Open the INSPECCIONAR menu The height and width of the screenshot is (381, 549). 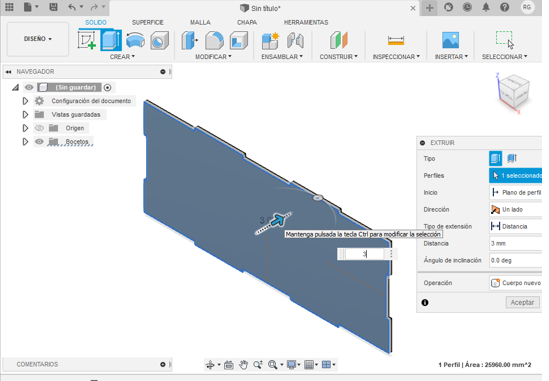click(x=396, y=57)
